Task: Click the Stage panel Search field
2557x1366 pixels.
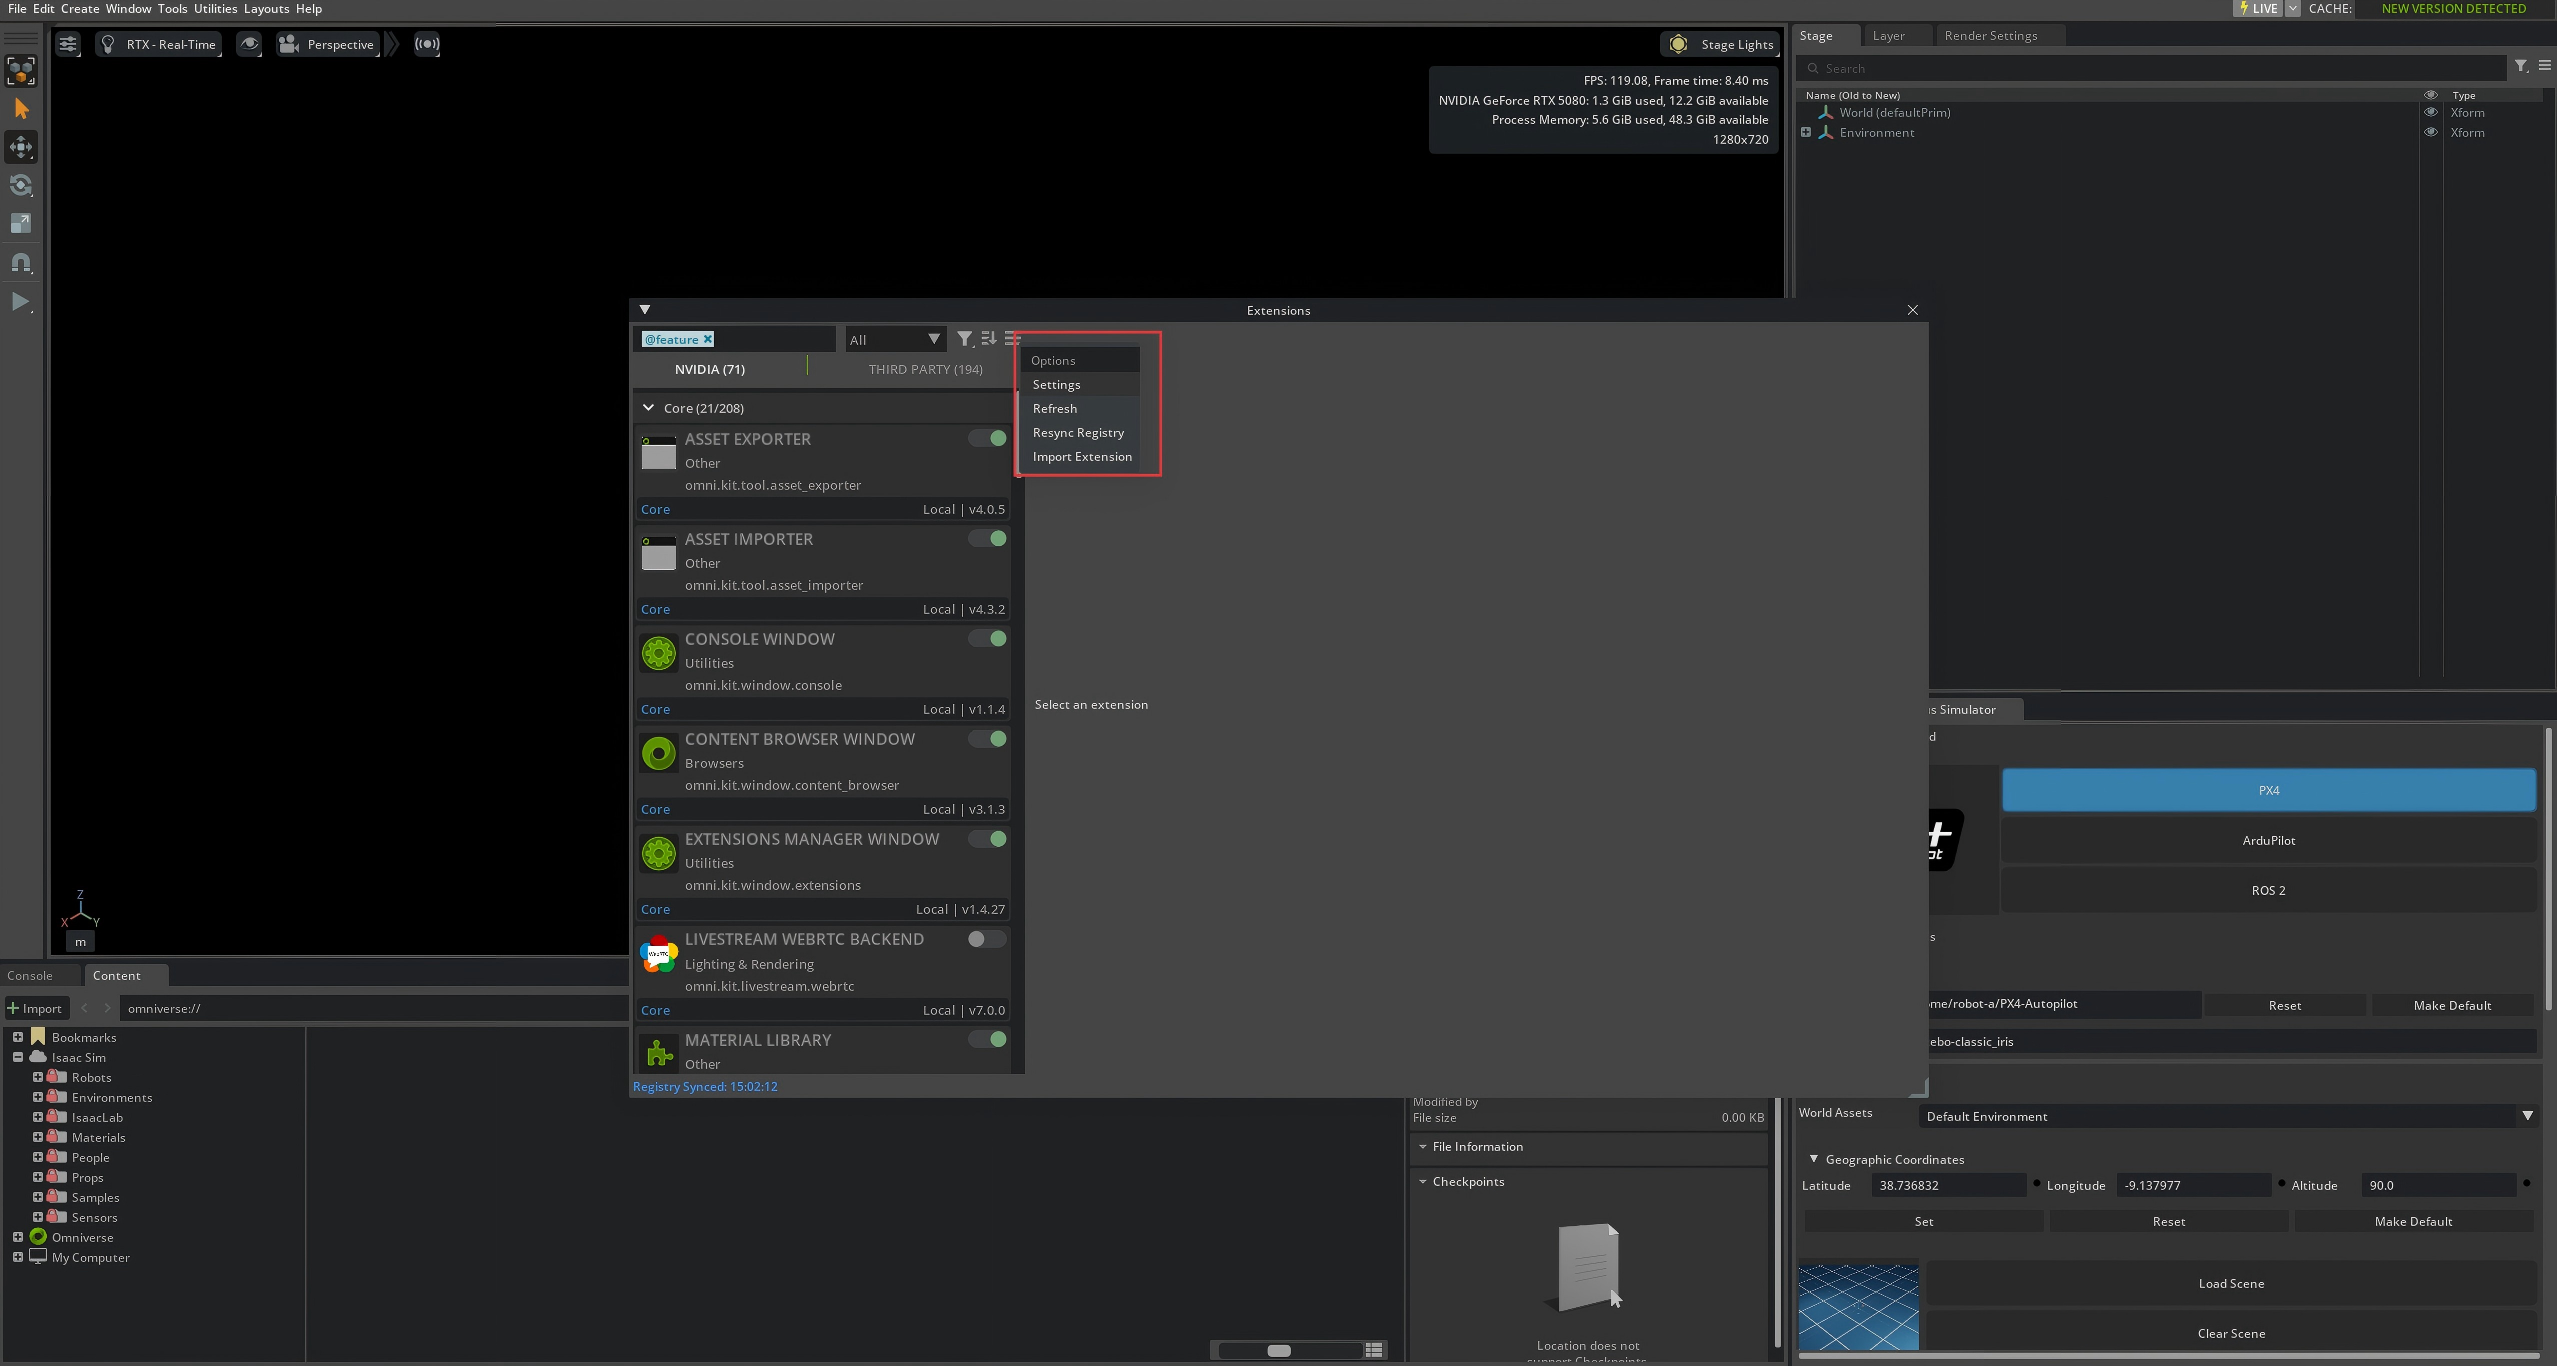Action: pyautogui.click(x=2151, y=68)
